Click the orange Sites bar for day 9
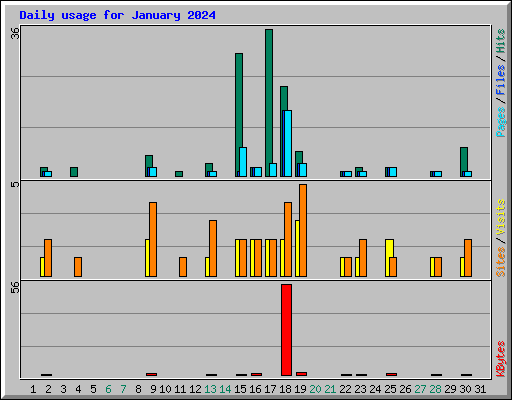 point(153,239)
